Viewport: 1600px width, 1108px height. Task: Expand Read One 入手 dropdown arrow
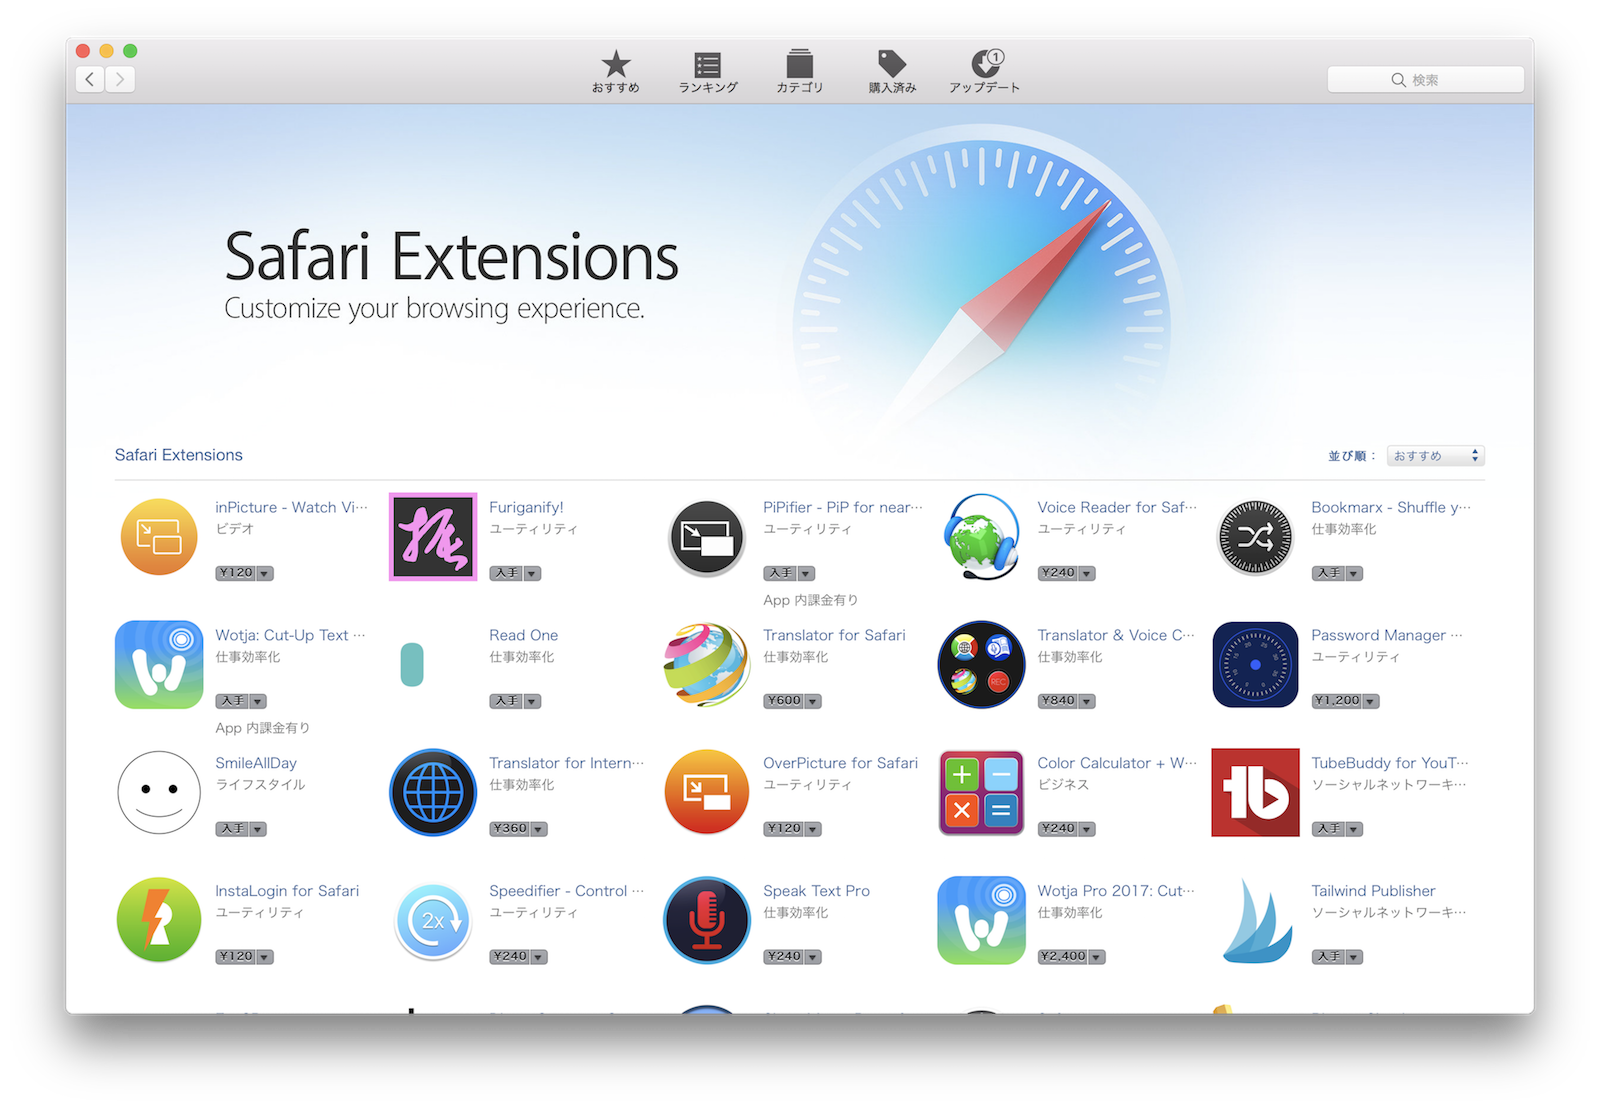click(x=532, y=701)
